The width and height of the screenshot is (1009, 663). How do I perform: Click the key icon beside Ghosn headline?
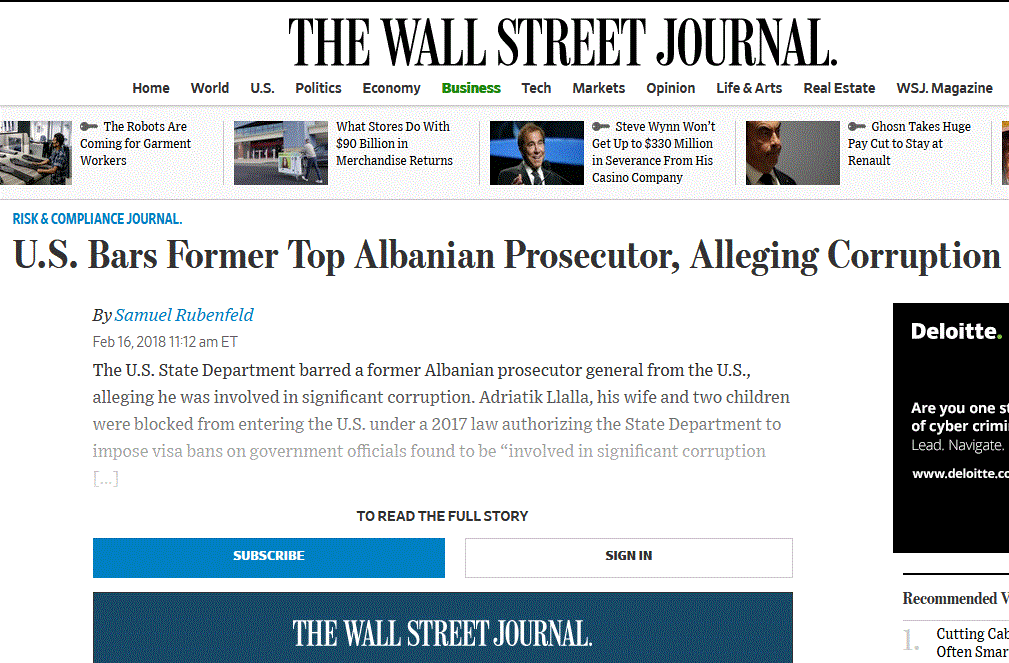coord(857,127)
